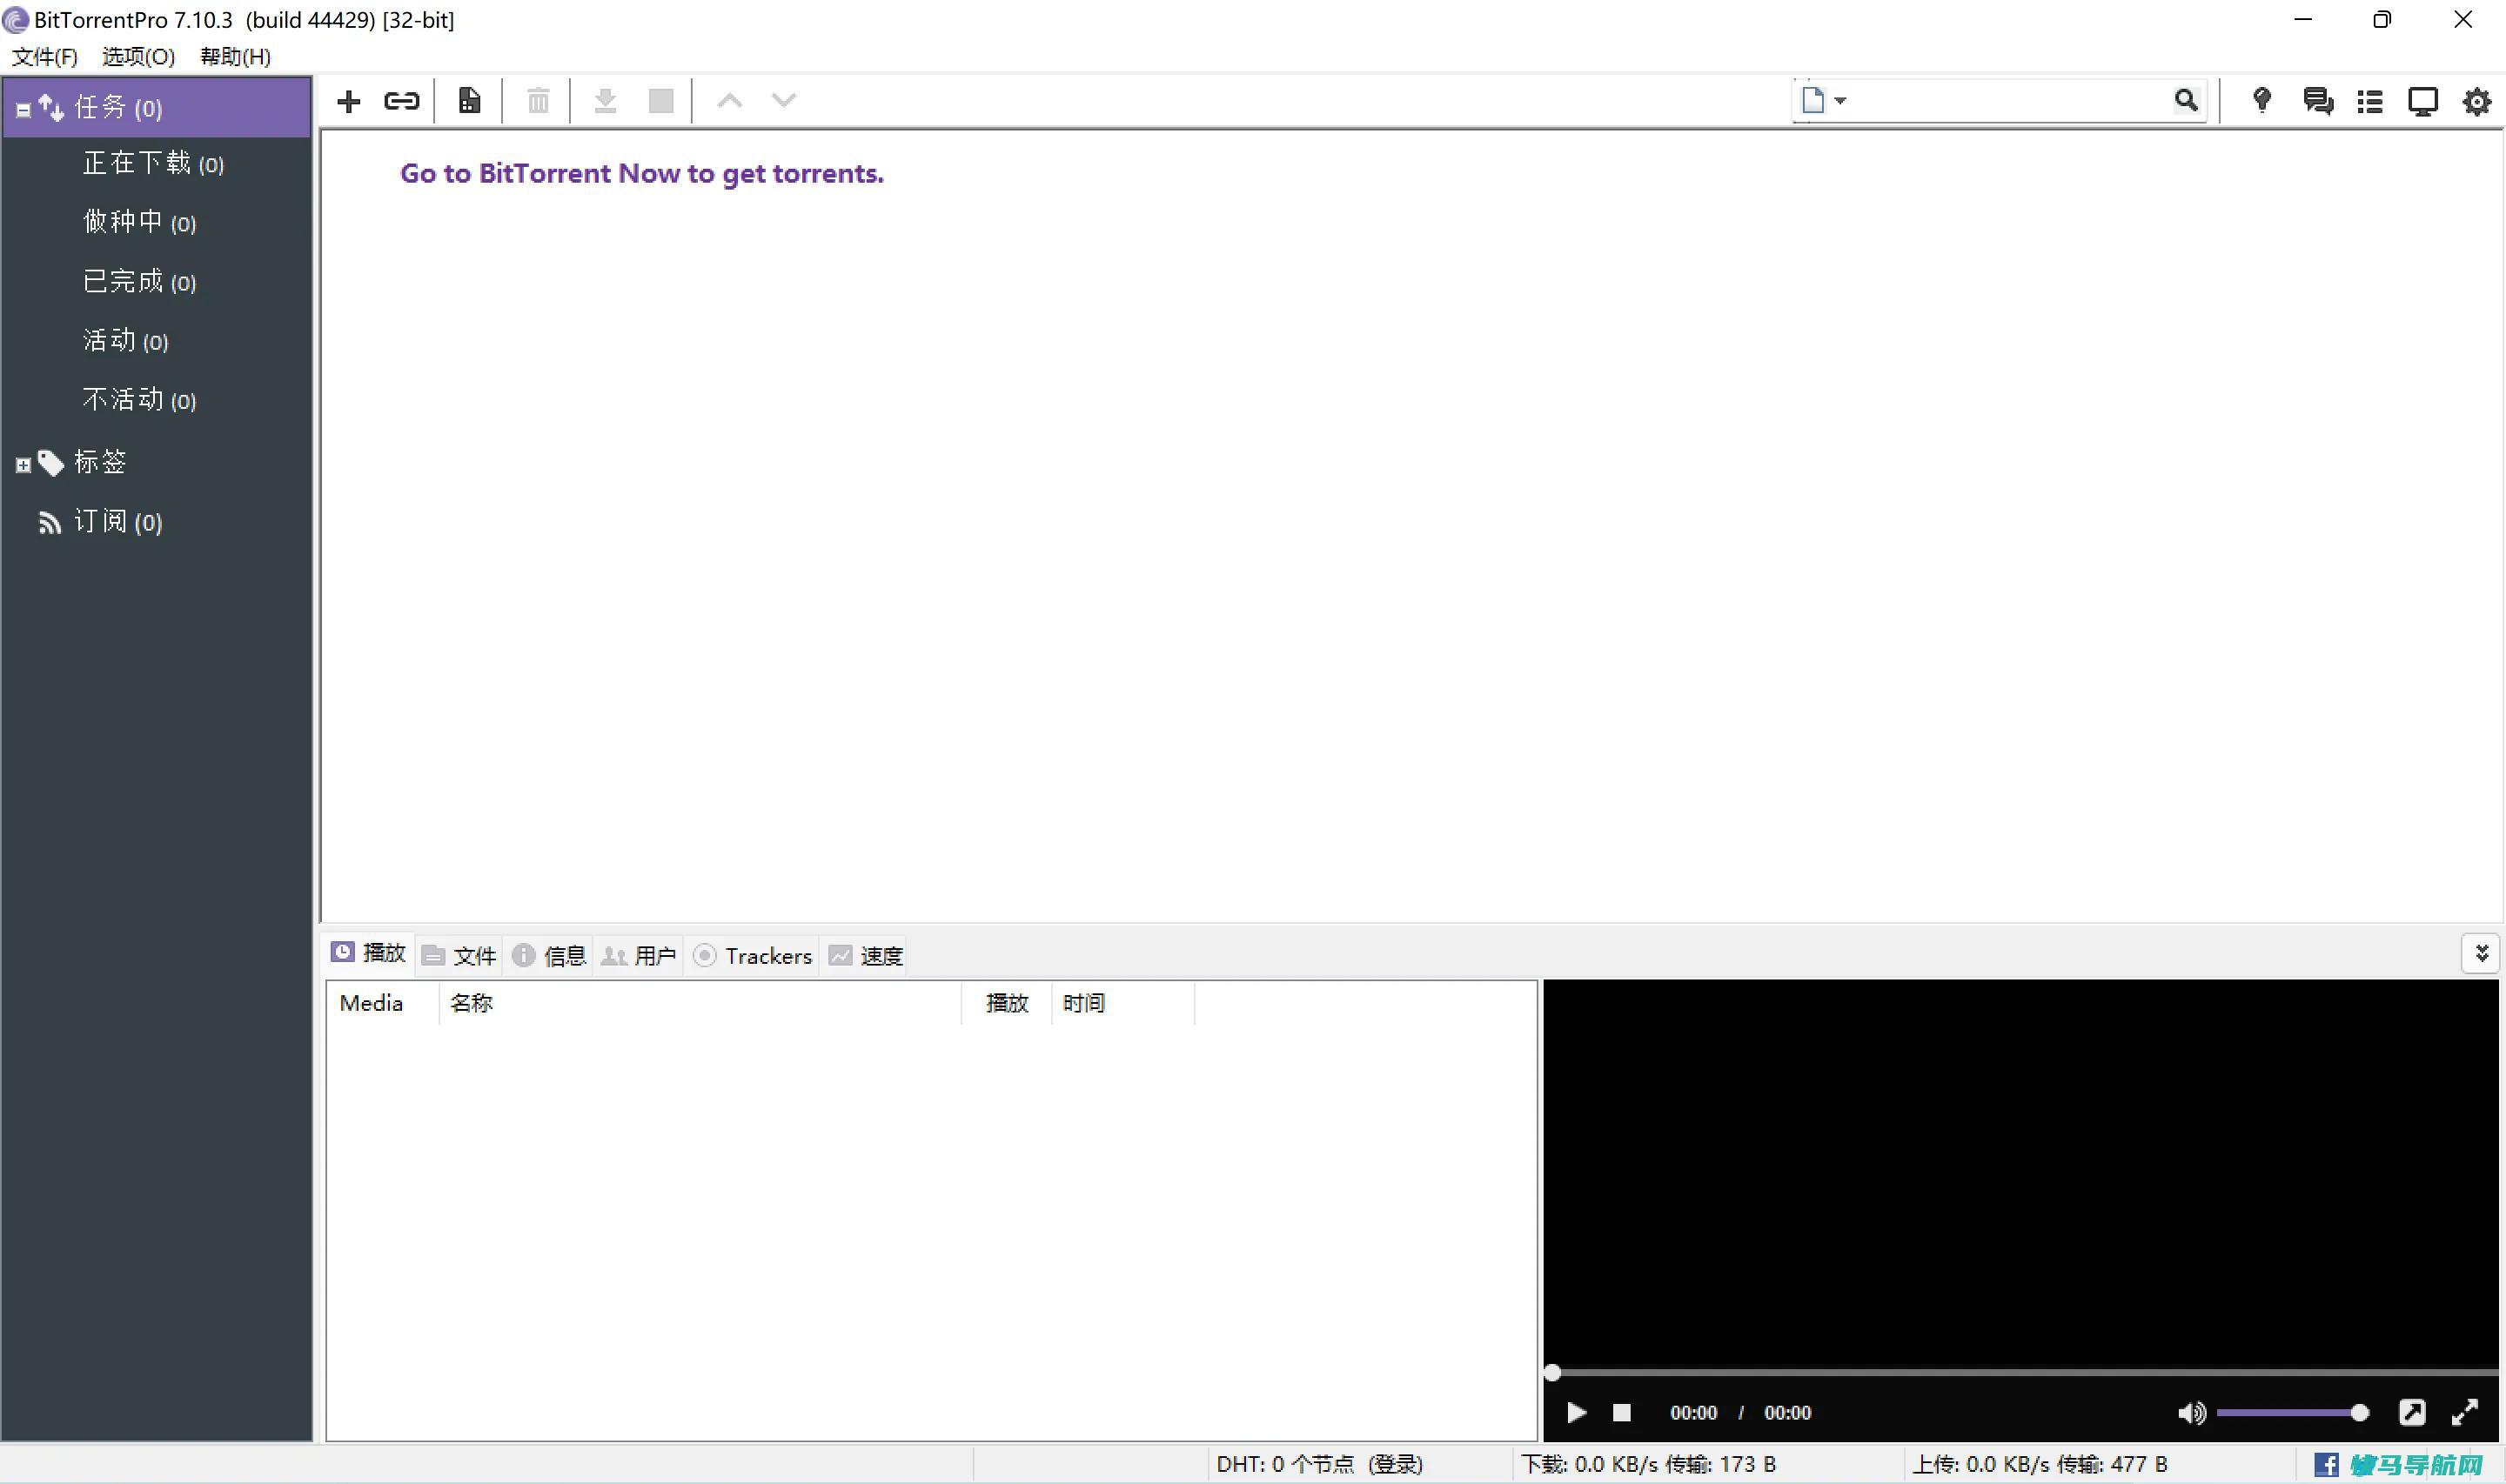Select 做种中 (0) category
2506x1484 pixels.
pos(139,222)
